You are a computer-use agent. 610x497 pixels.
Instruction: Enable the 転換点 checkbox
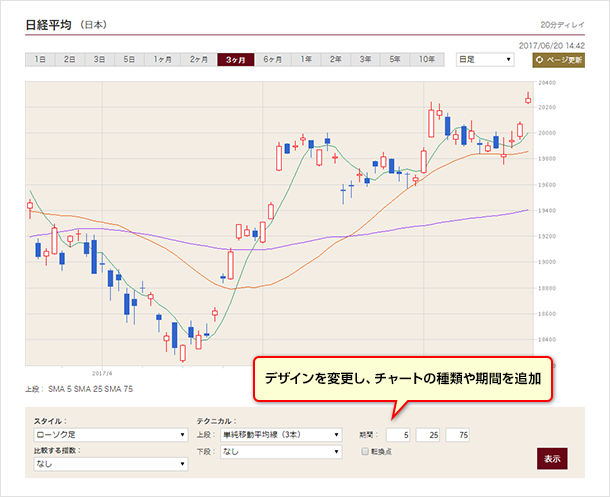(366, 452)
